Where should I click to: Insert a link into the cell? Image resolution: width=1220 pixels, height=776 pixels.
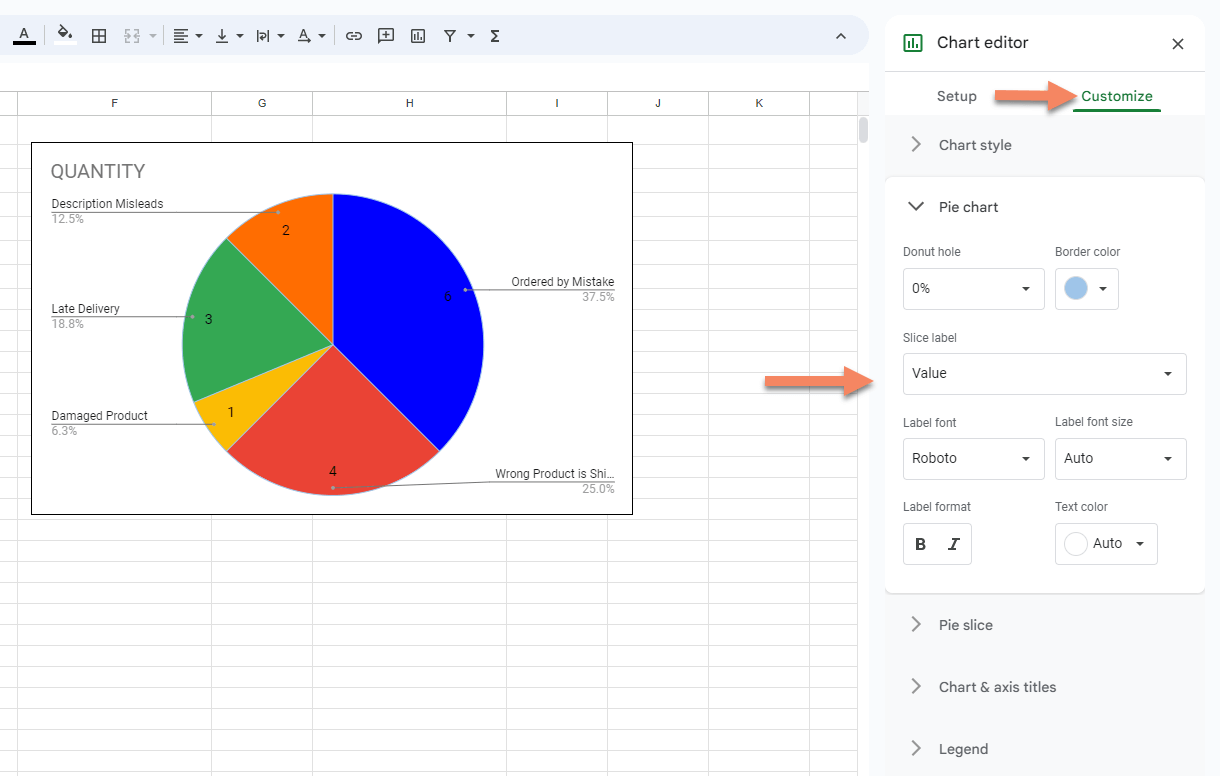[x=353, y=35]
